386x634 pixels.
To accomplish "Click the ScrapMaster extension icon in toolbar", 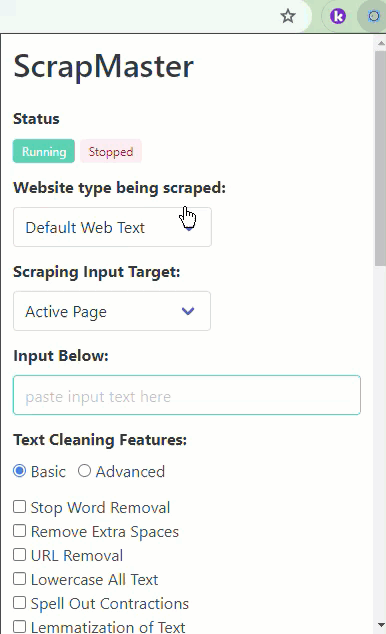I will point(373,16).
